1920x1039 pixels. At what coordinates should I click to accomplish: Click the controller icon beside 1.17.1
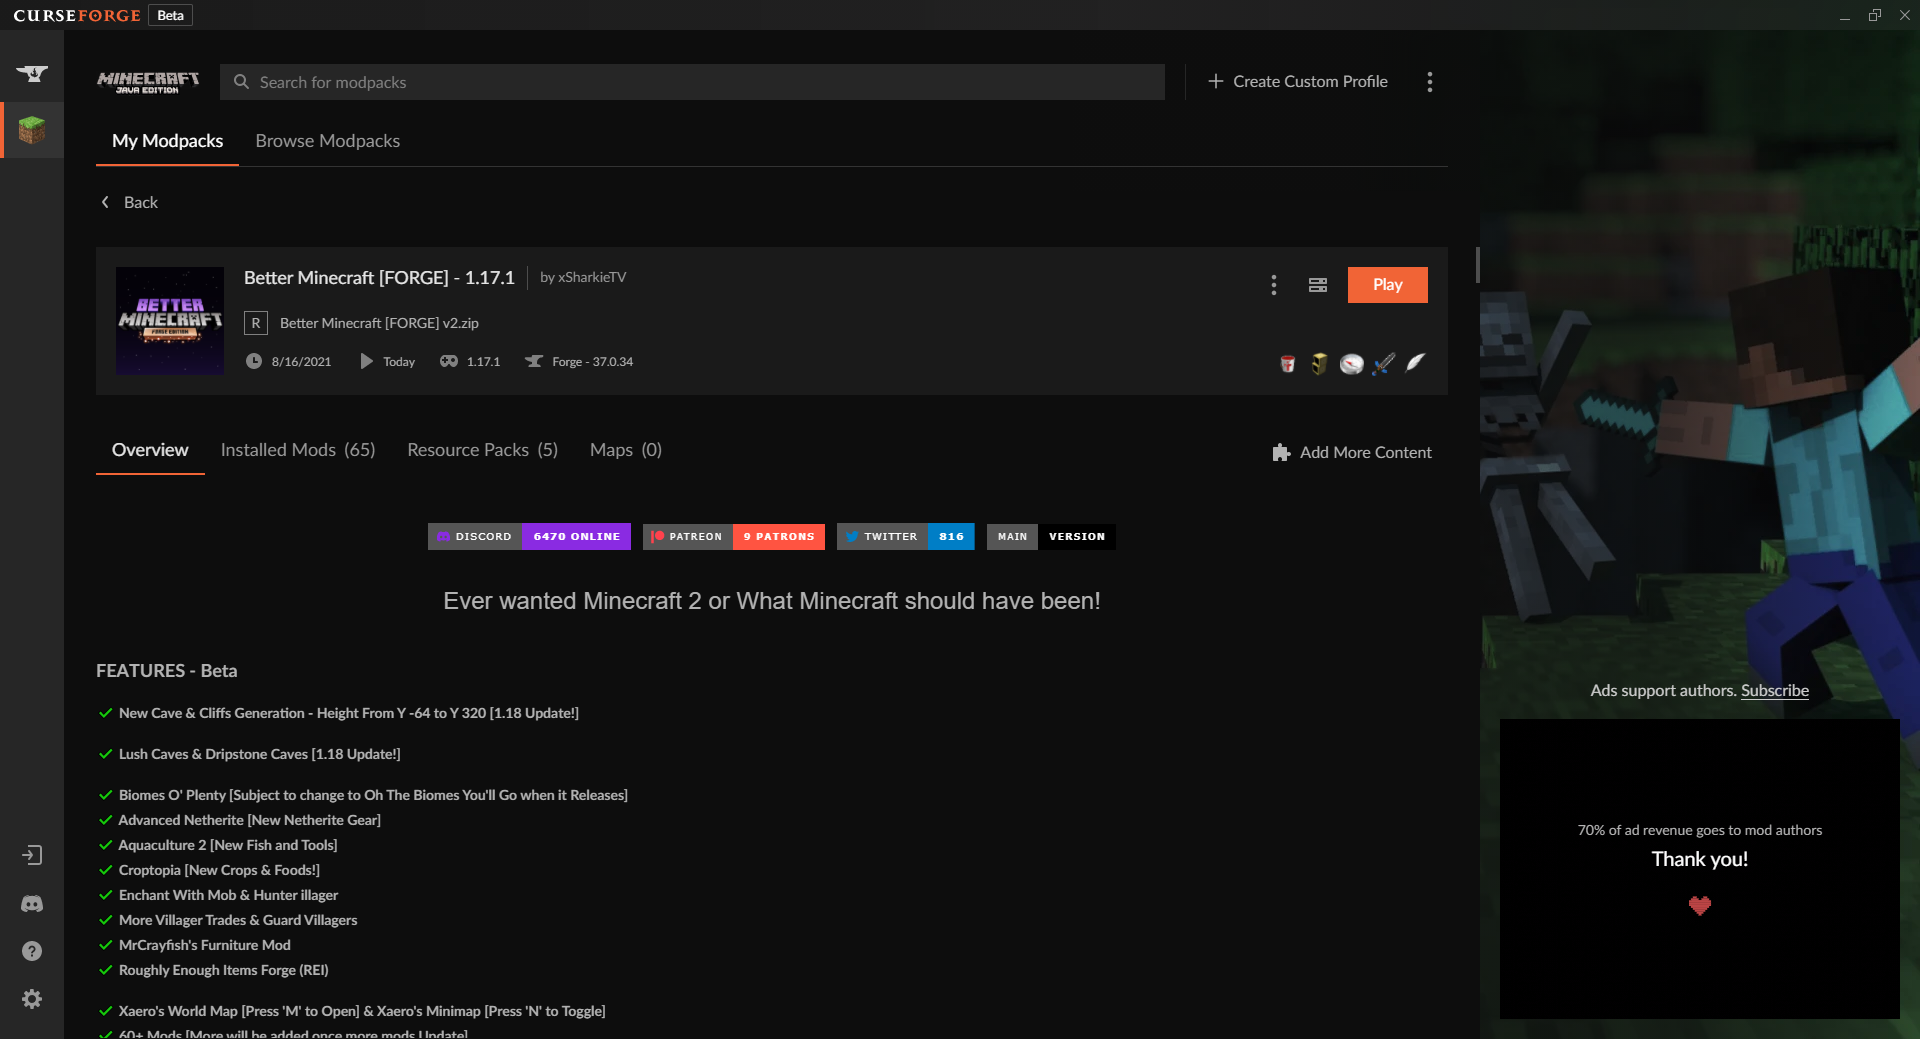(449, 361)
